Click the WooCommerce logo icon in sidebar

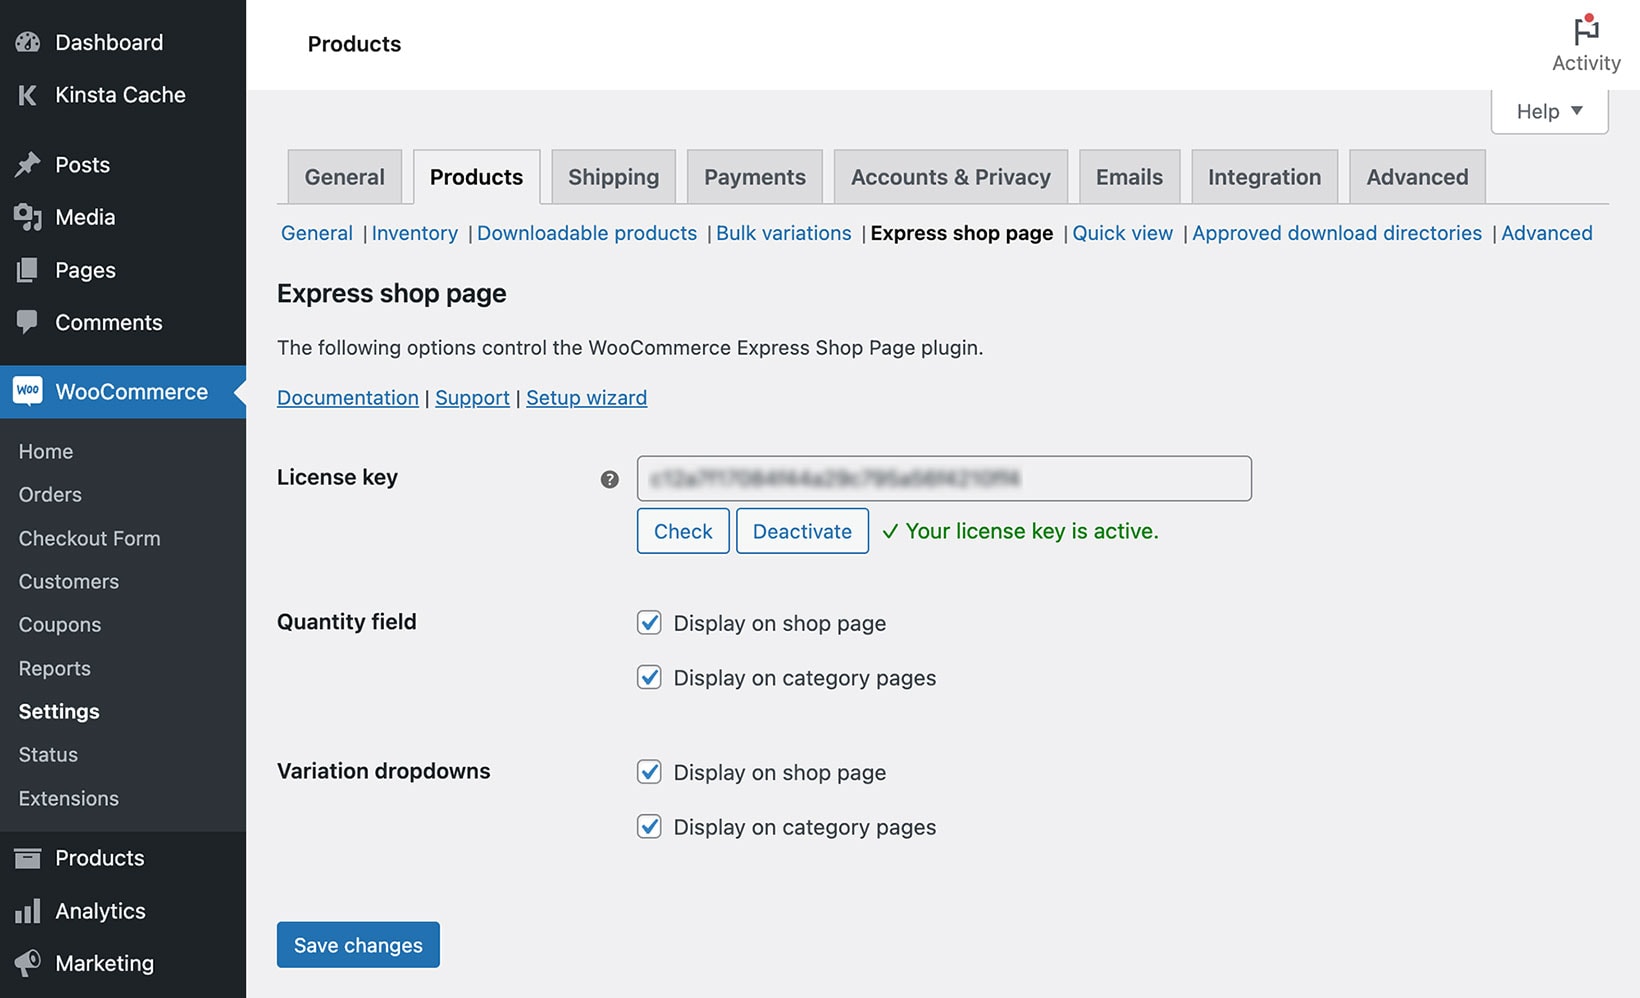[28, 391]
